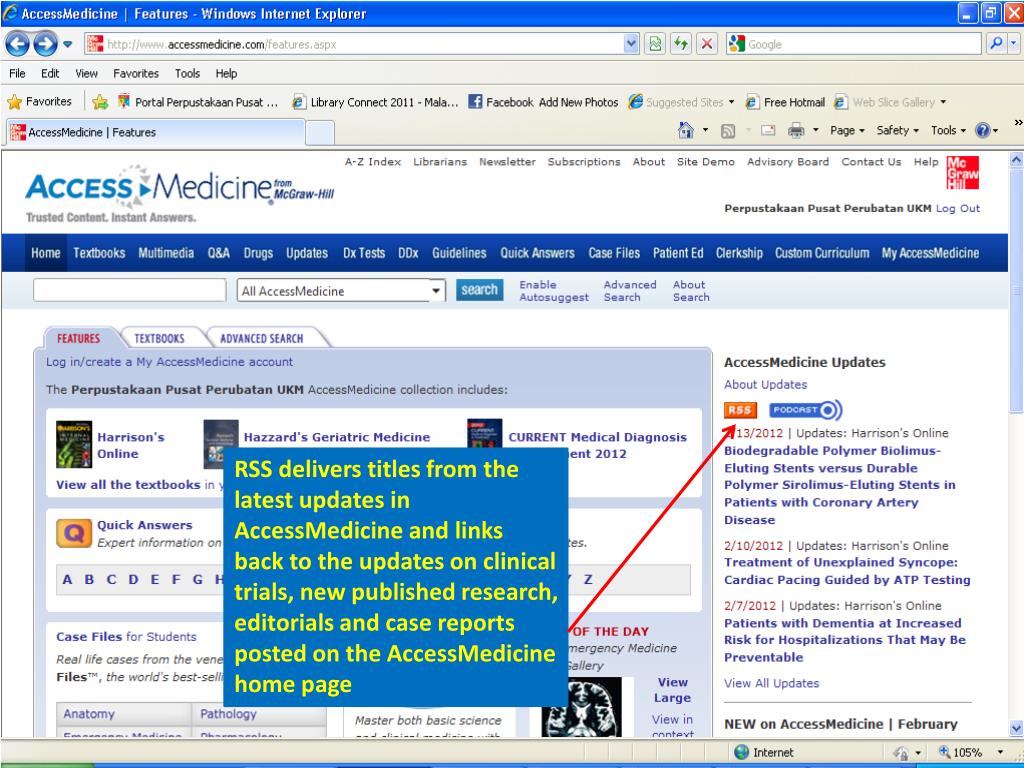Click the Home toolbar icon
The width and height of the screenshot is (1024, 768).
[686, 131]
